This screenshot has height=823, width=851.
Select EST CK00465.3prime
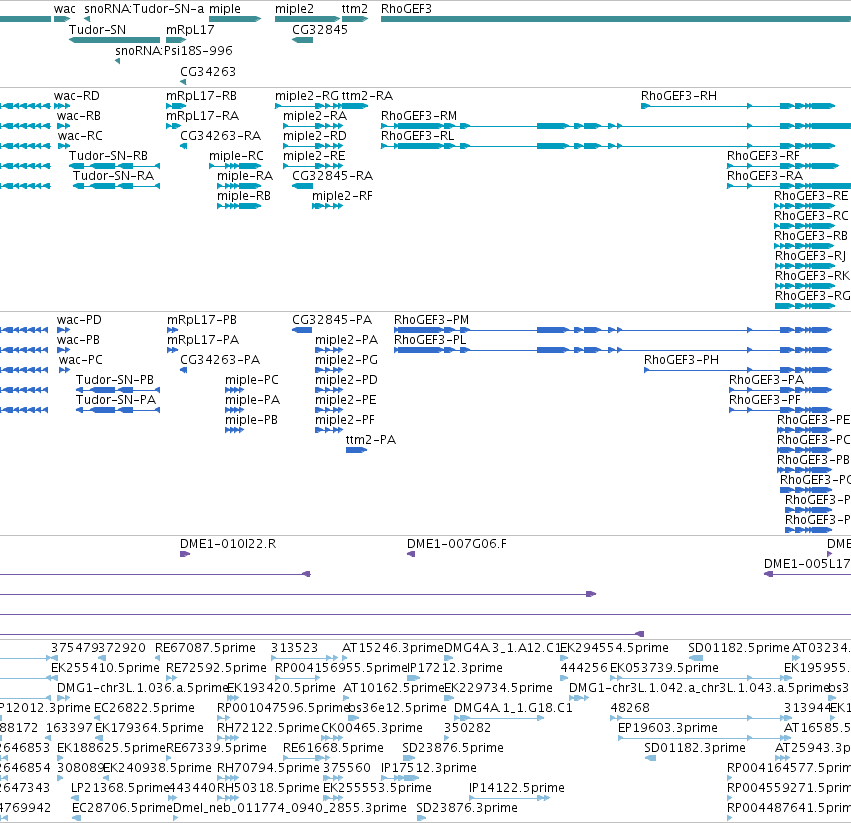pyautogui.click(x=332, y=738)
